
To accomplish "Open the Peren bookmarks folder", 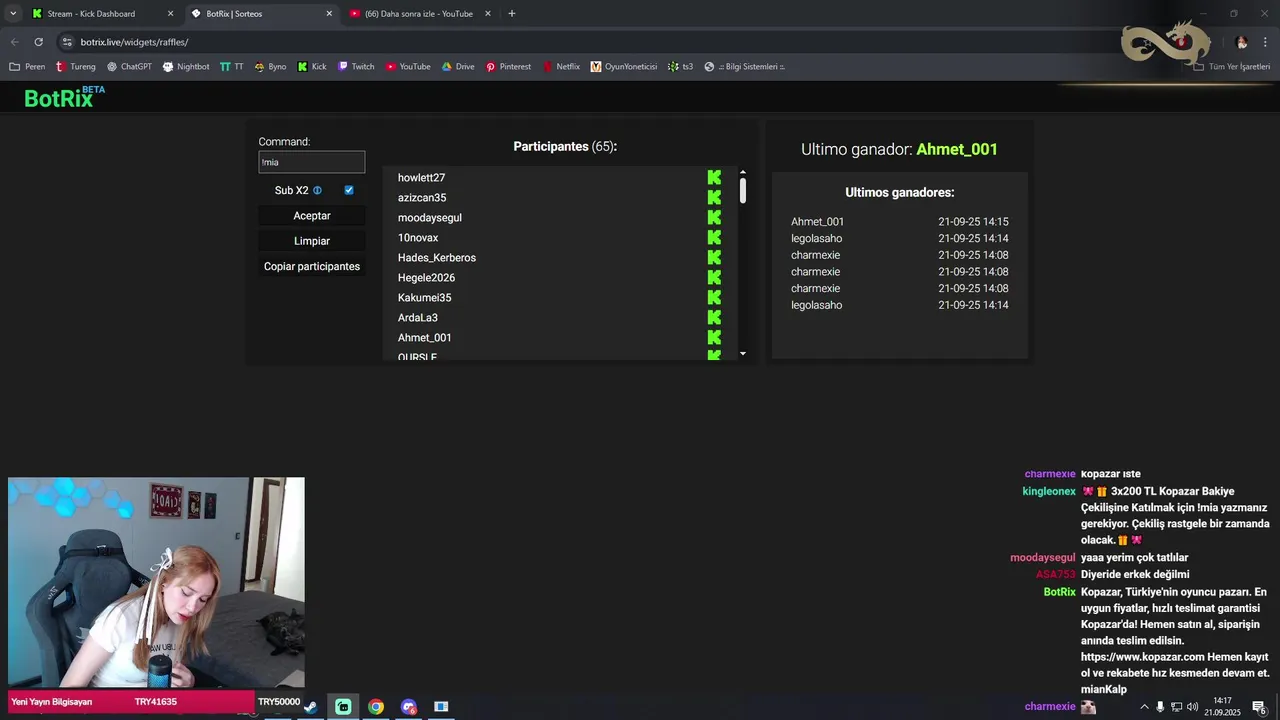I will [27, 67].
